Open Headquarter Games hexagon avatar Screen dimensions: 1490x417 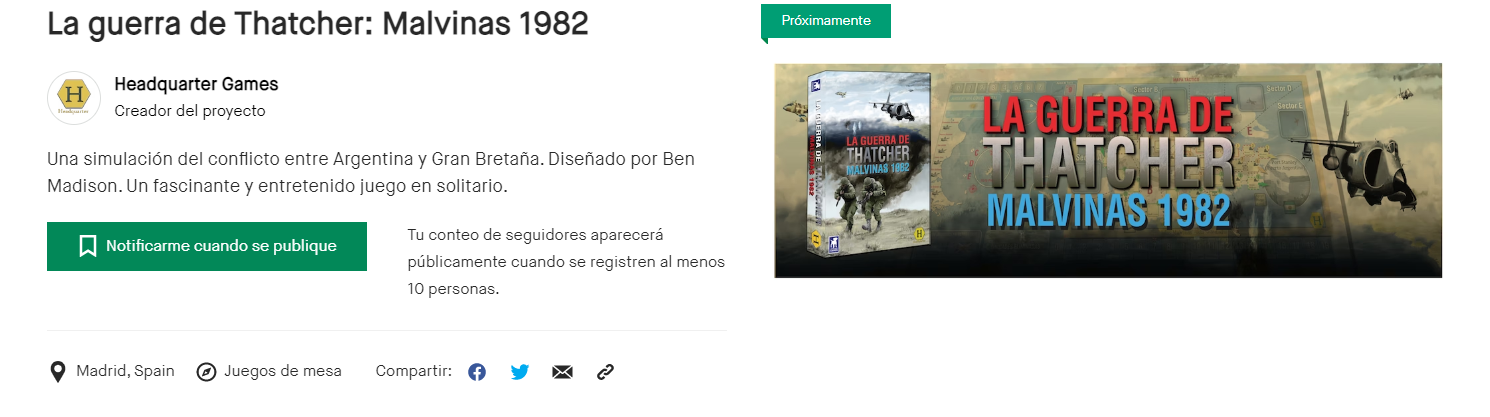point(74,98)
